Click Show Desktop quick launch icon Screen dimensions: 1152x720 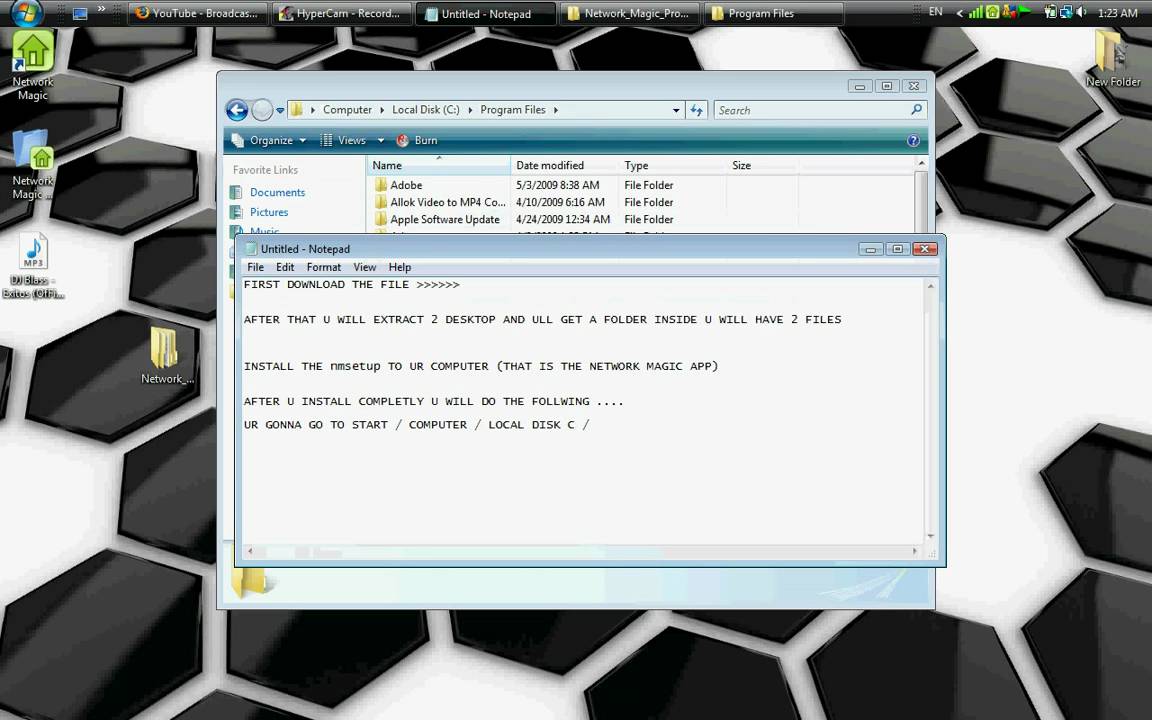[x=80, y=13]
